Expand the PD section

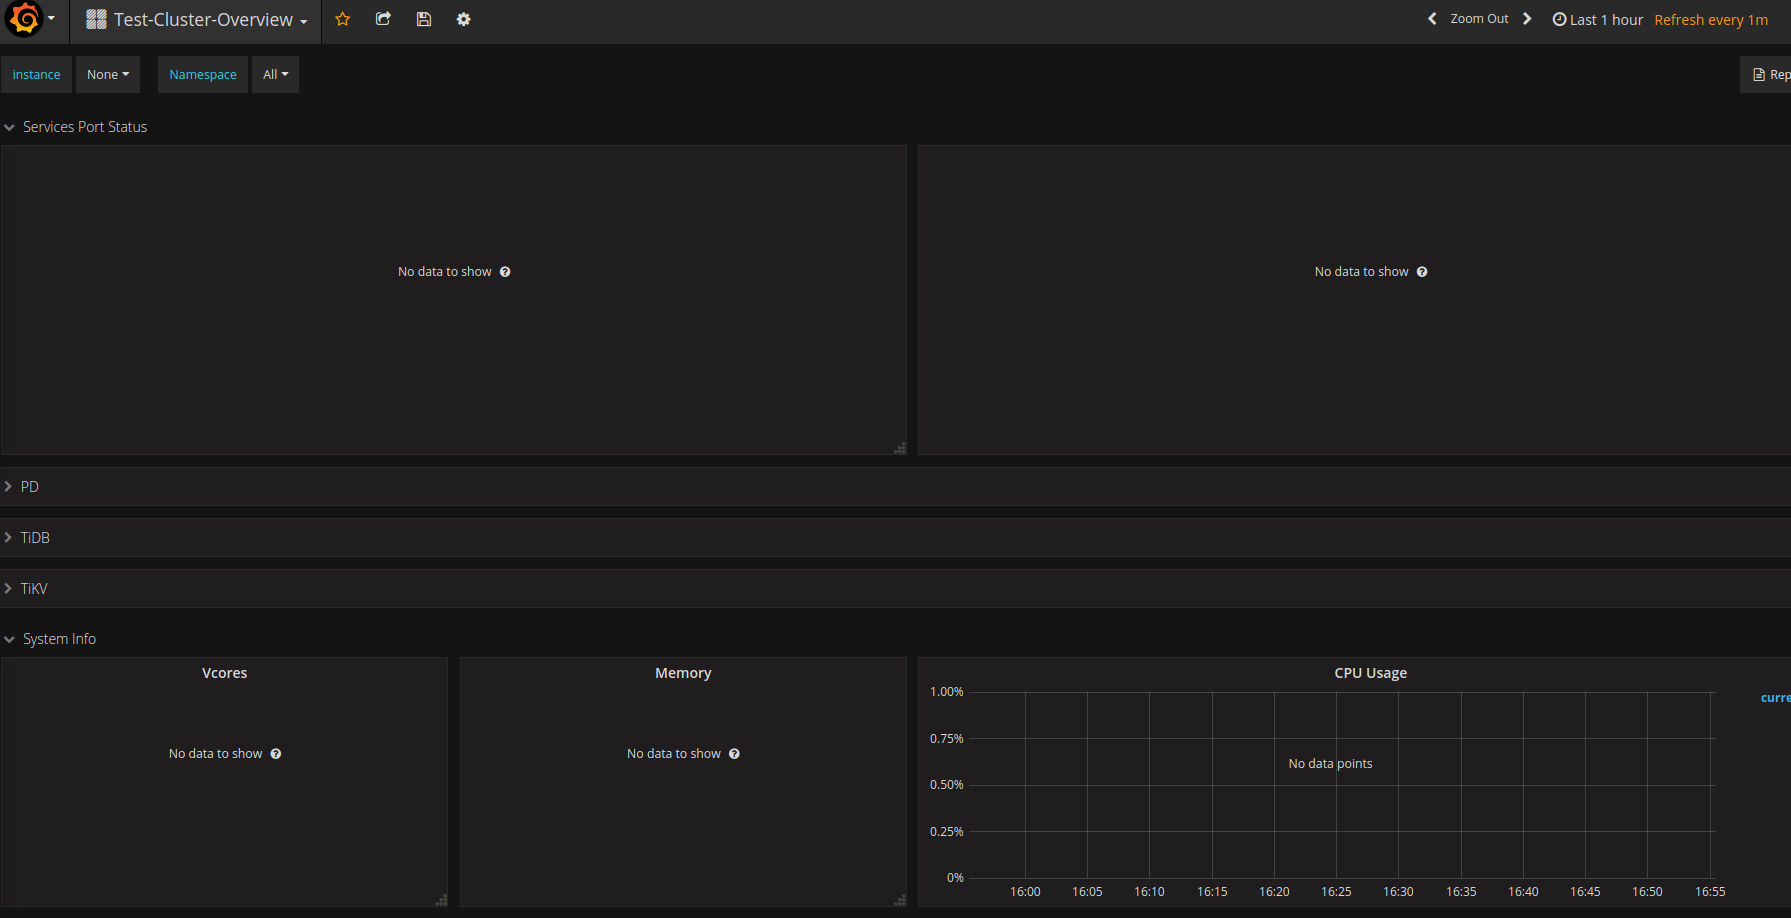pos(30,486)
